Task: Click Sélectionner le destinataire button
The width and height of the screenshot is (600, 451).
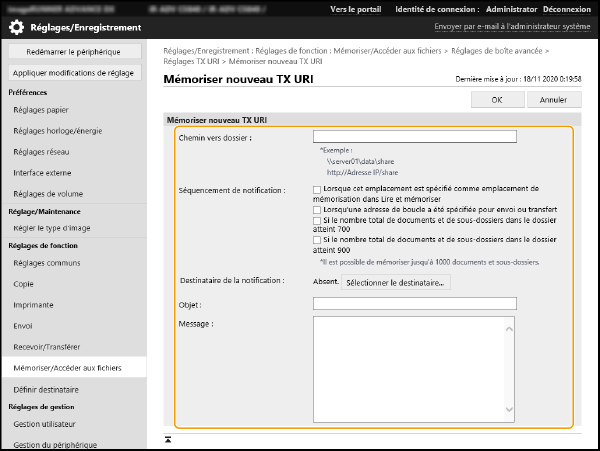Action: (x=396, y=283)
